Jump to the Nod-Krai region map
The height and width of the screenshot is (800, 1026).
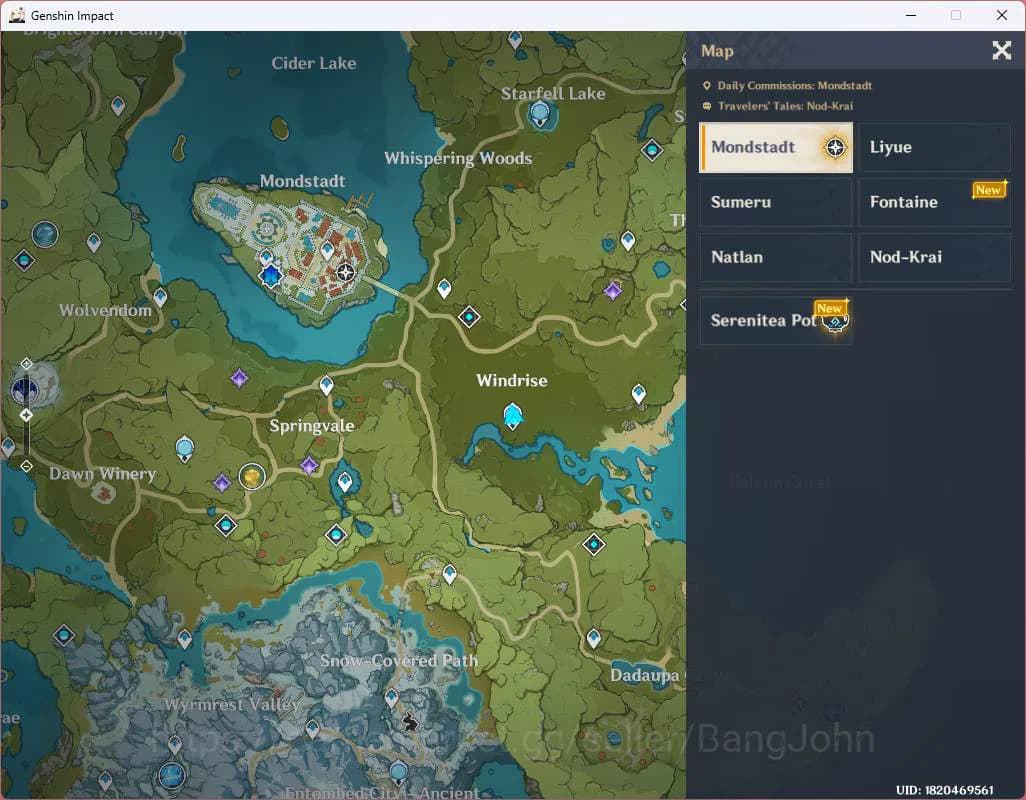click(x=934, y=257)
